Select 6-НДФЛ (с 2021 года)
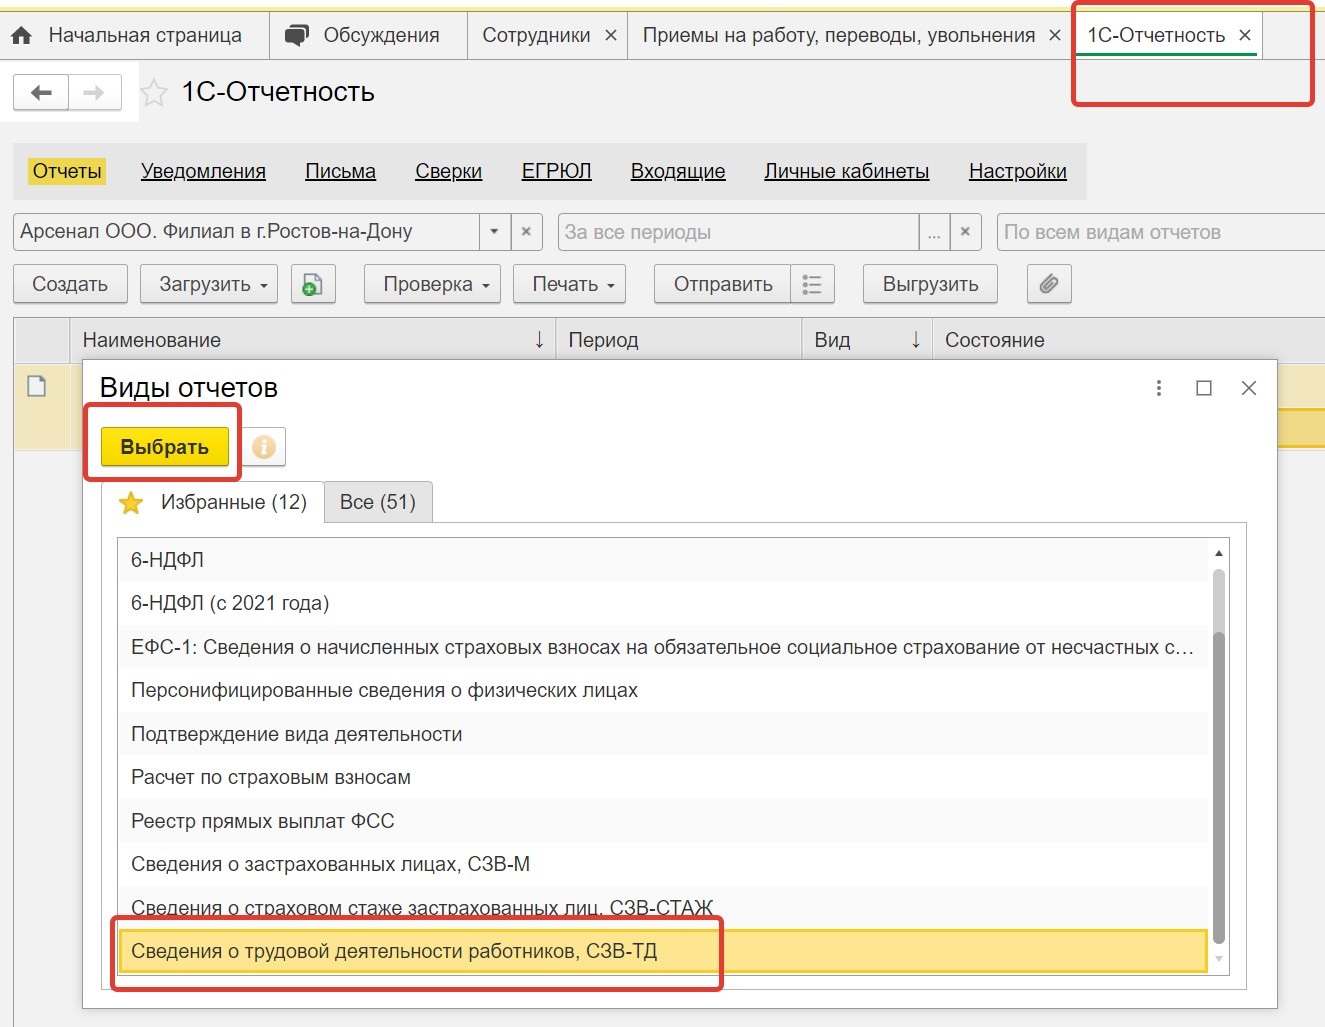Screen dimensions: 1325x1027 663,603
